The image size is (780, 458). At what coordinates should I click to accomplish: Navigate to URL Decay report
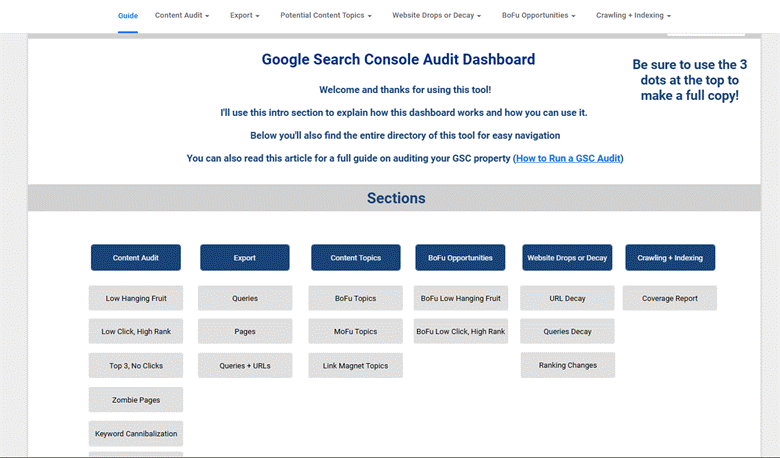pos(567,298)
